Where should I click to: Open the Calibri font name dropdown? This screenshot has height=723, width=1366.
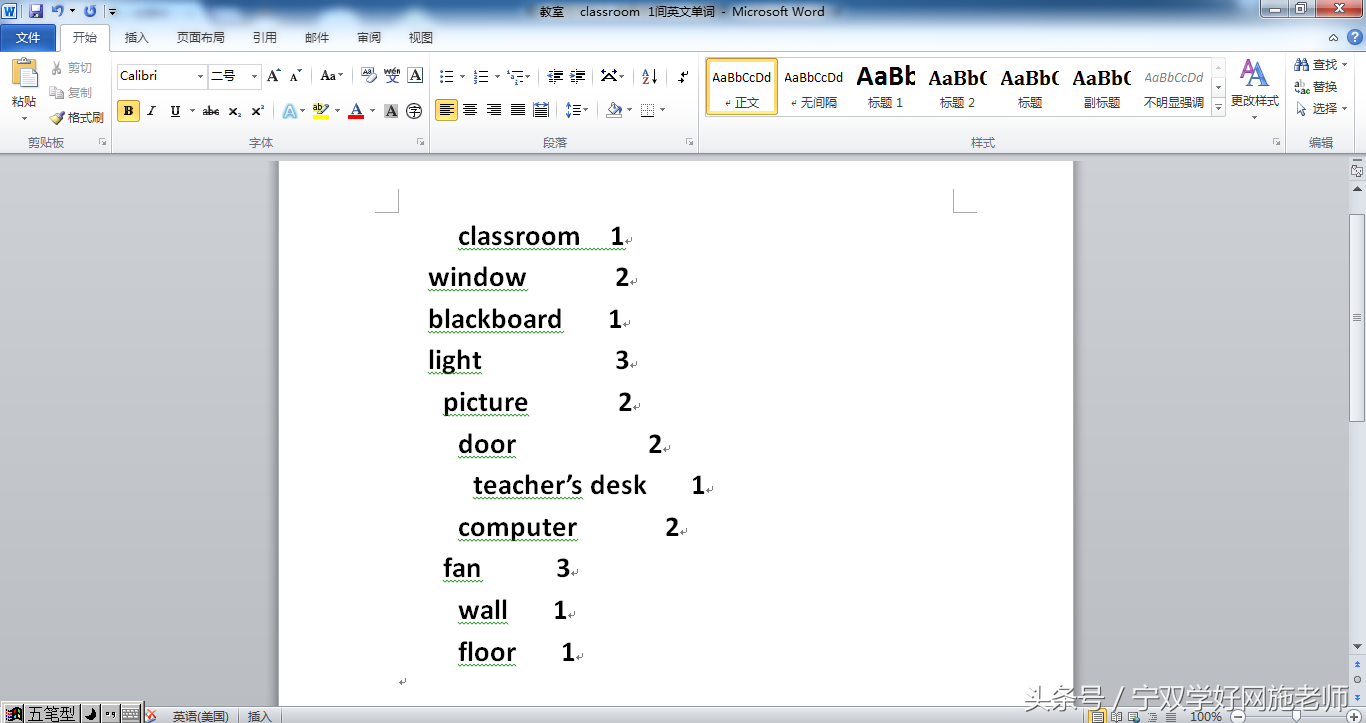[x=200, y=76]
